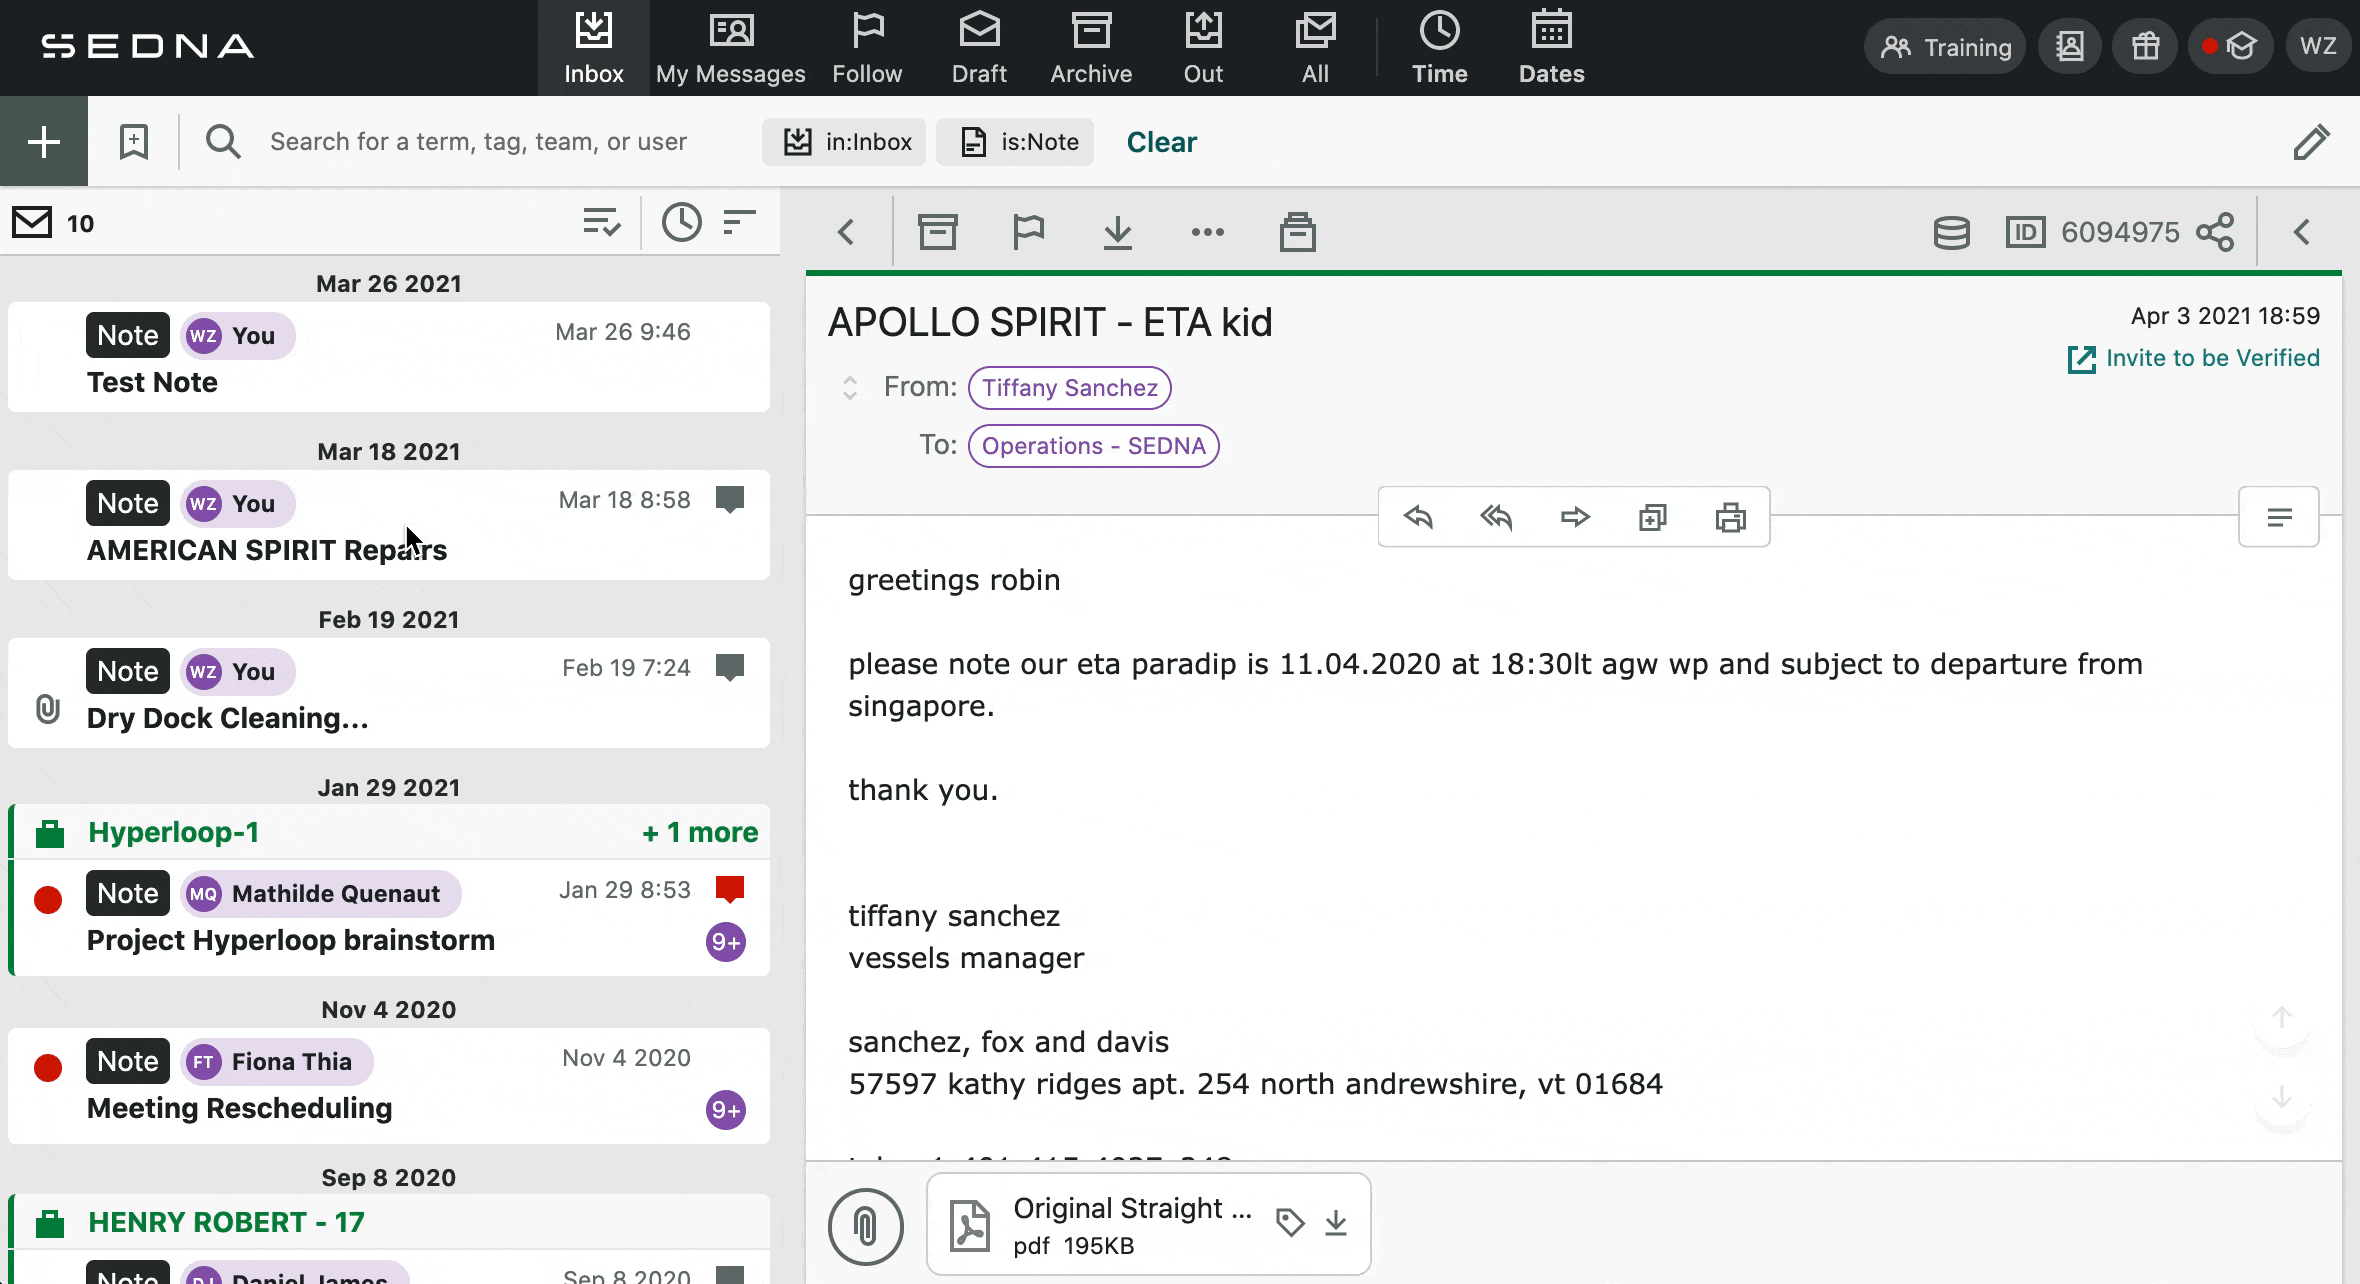Click red comment icon on Jan 29 note
This screenshot has width=2360, height=1284.
pyautogui.click(x=731, y=889)
